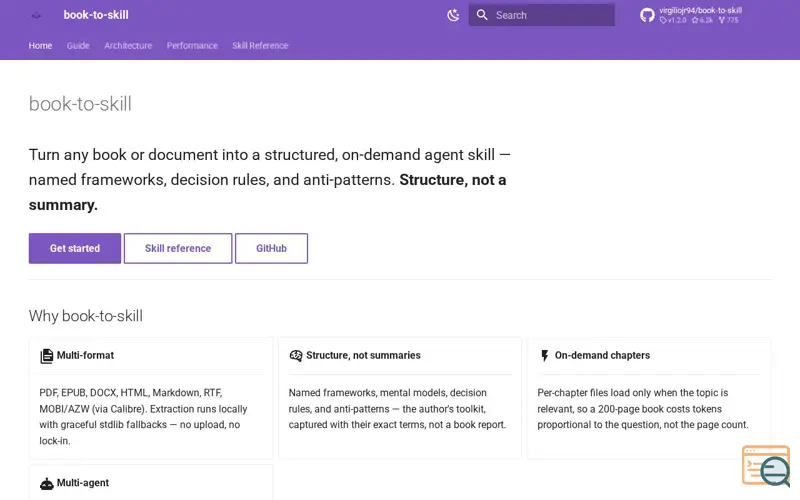Toggle dark mode with moon icon
Image resolution: width=800 pixels, height=500 pixels.
pyautogui.click(x=453, y=15)
